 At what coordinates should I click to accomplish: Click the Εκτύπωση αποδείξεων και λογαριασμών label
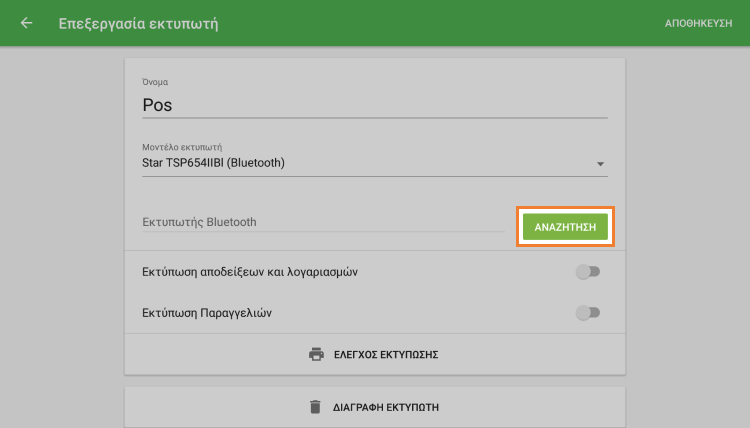(257, 272)
